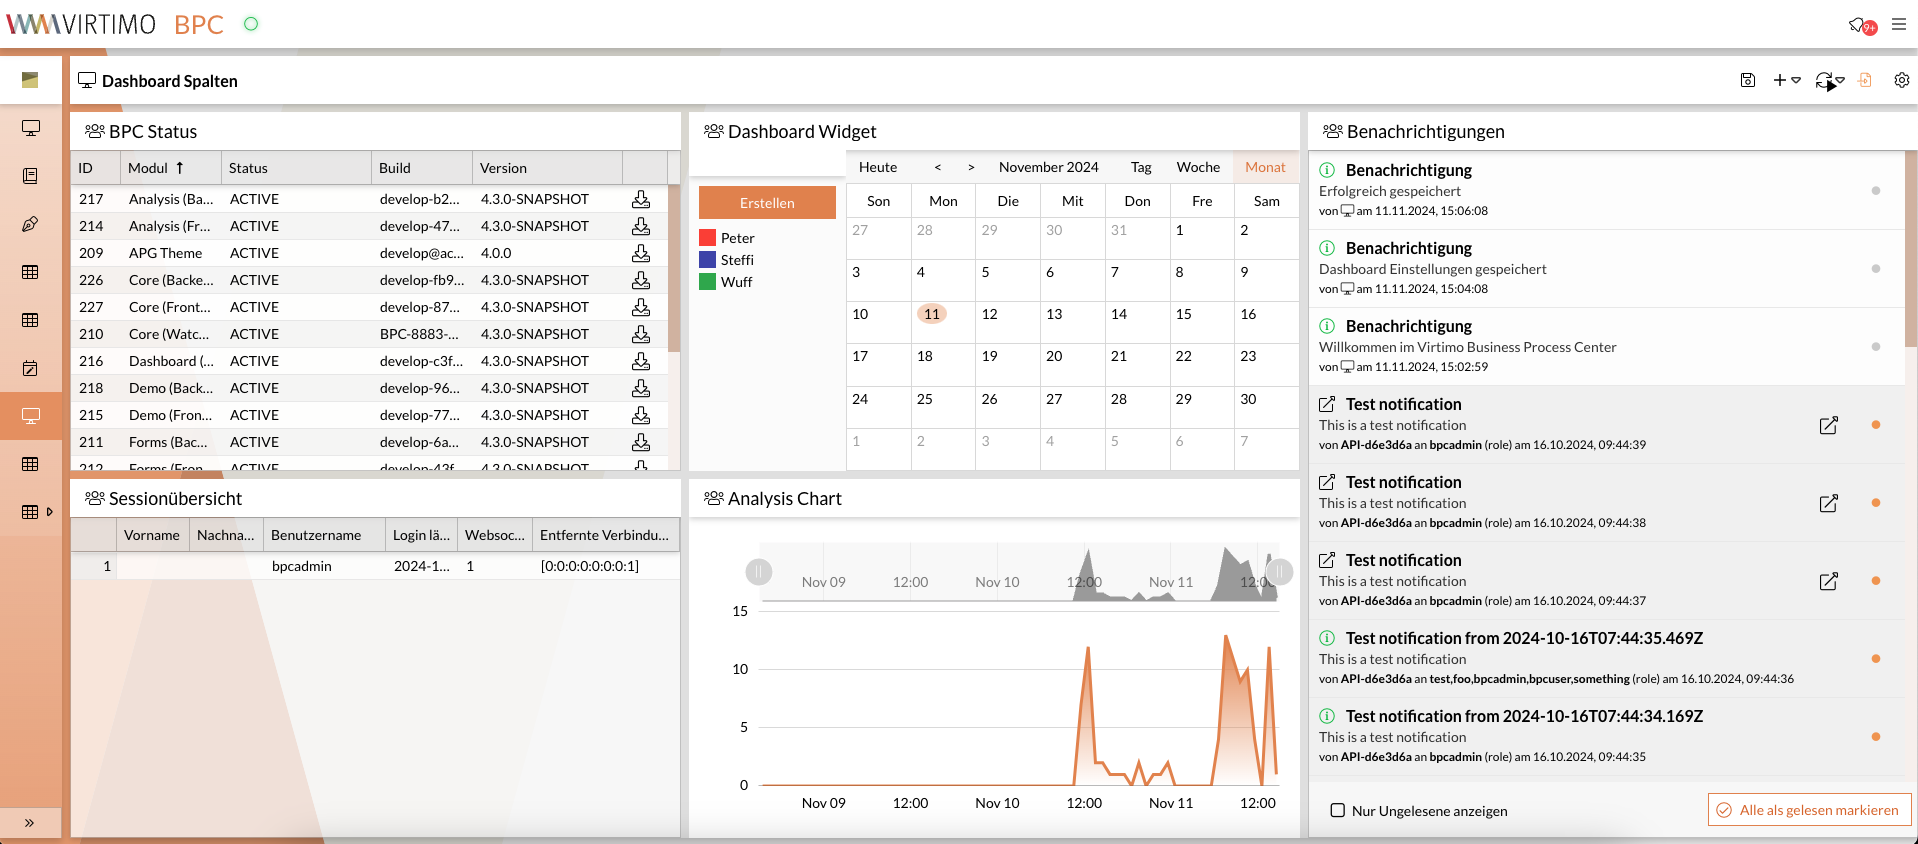Toggle unread dot of first Test notification
1918x844 pixels.
click(x=1875, y=425)
